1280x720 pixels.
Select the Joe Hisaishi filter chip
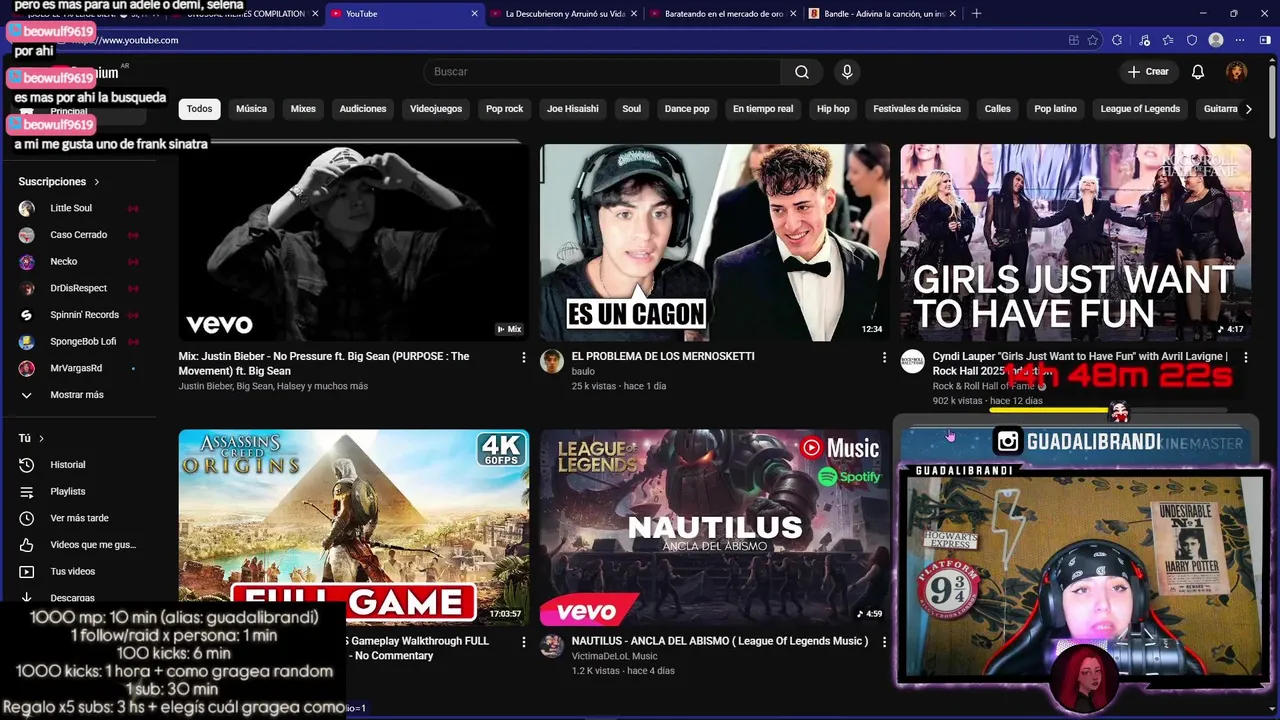point(573,109)
